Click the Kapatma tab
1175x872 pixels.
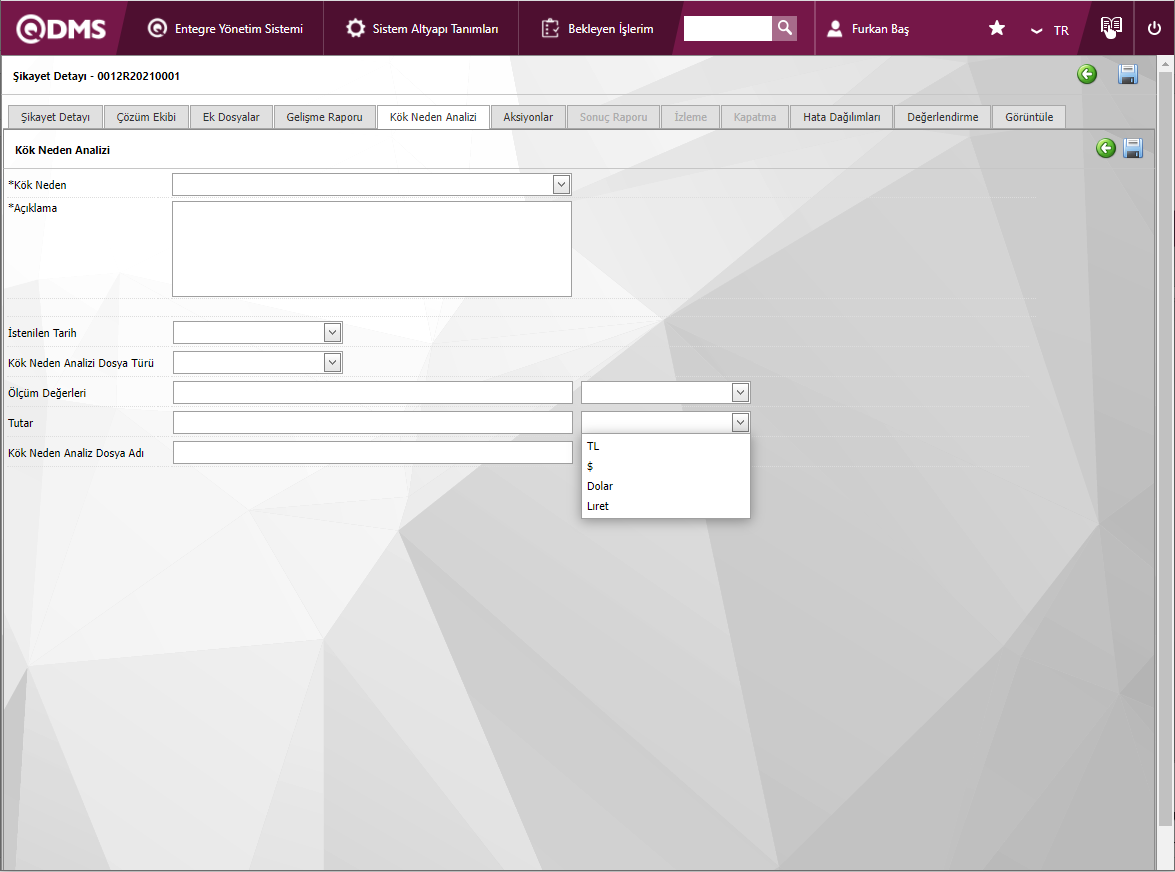tap(755, 117)
